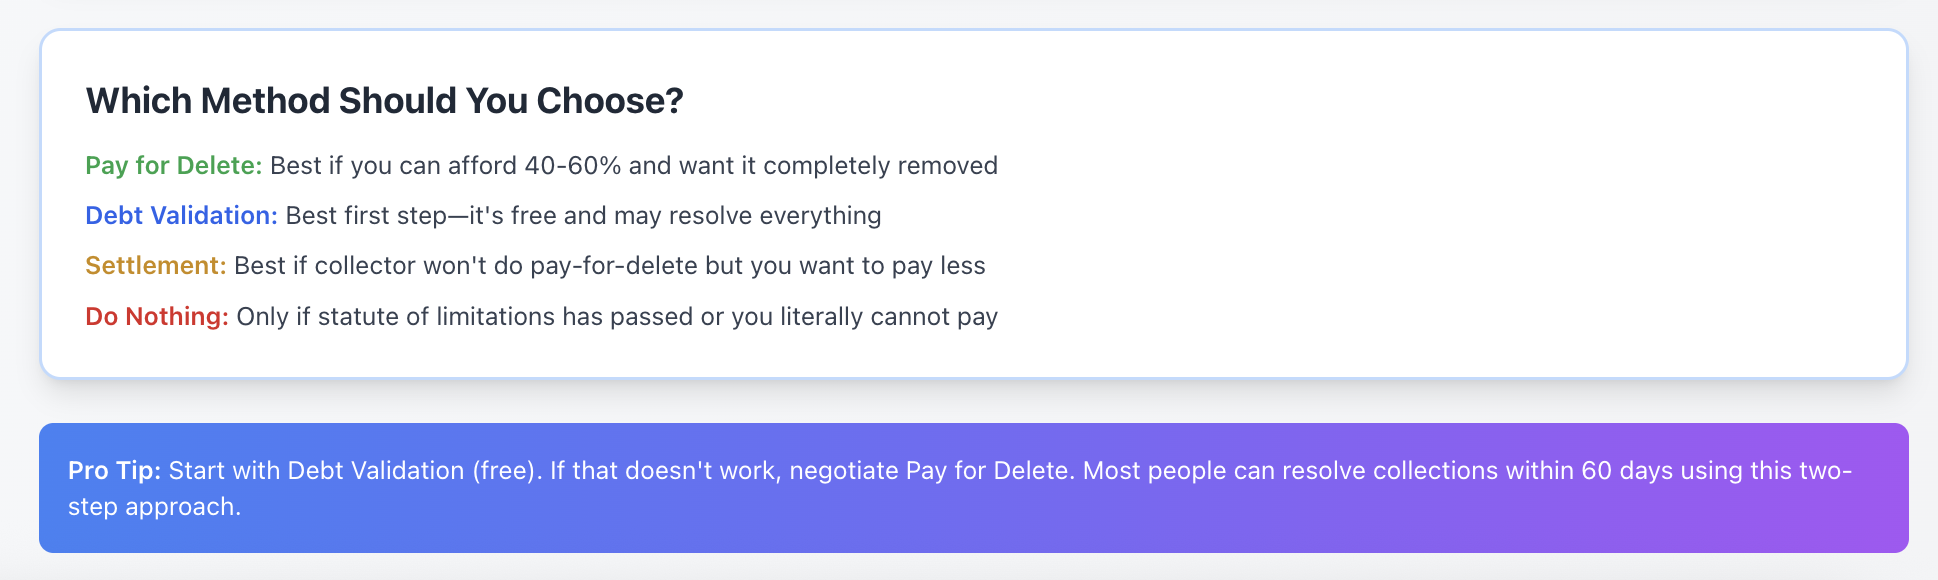Click the orange 'Settlement:' label
Viewport: 1938px width, 580px height.
point(156,265)
